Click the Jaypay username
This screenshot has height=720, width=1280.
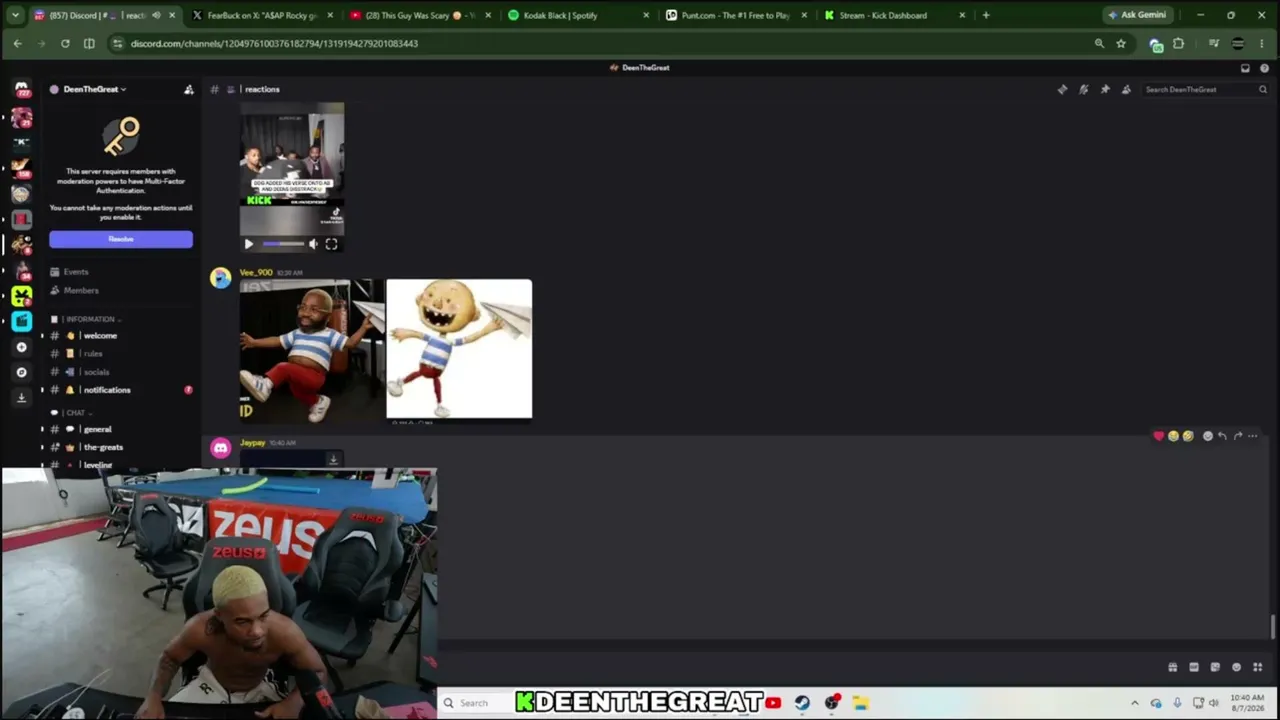253,443
